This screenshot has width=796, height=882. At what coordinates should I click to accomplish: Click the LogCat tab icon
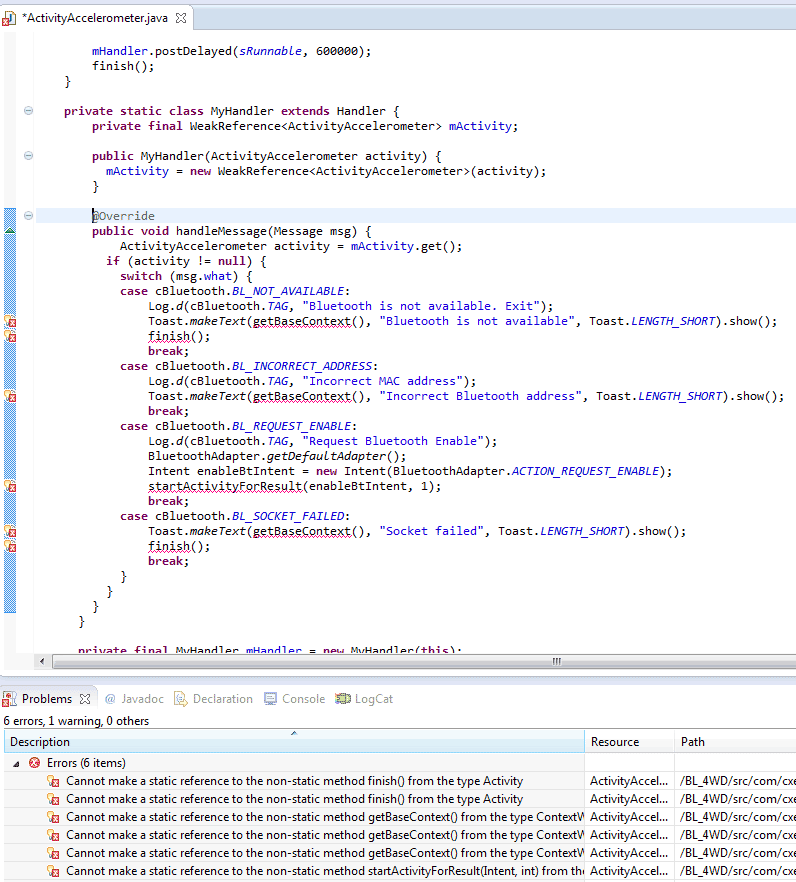[x=343, y=699]
